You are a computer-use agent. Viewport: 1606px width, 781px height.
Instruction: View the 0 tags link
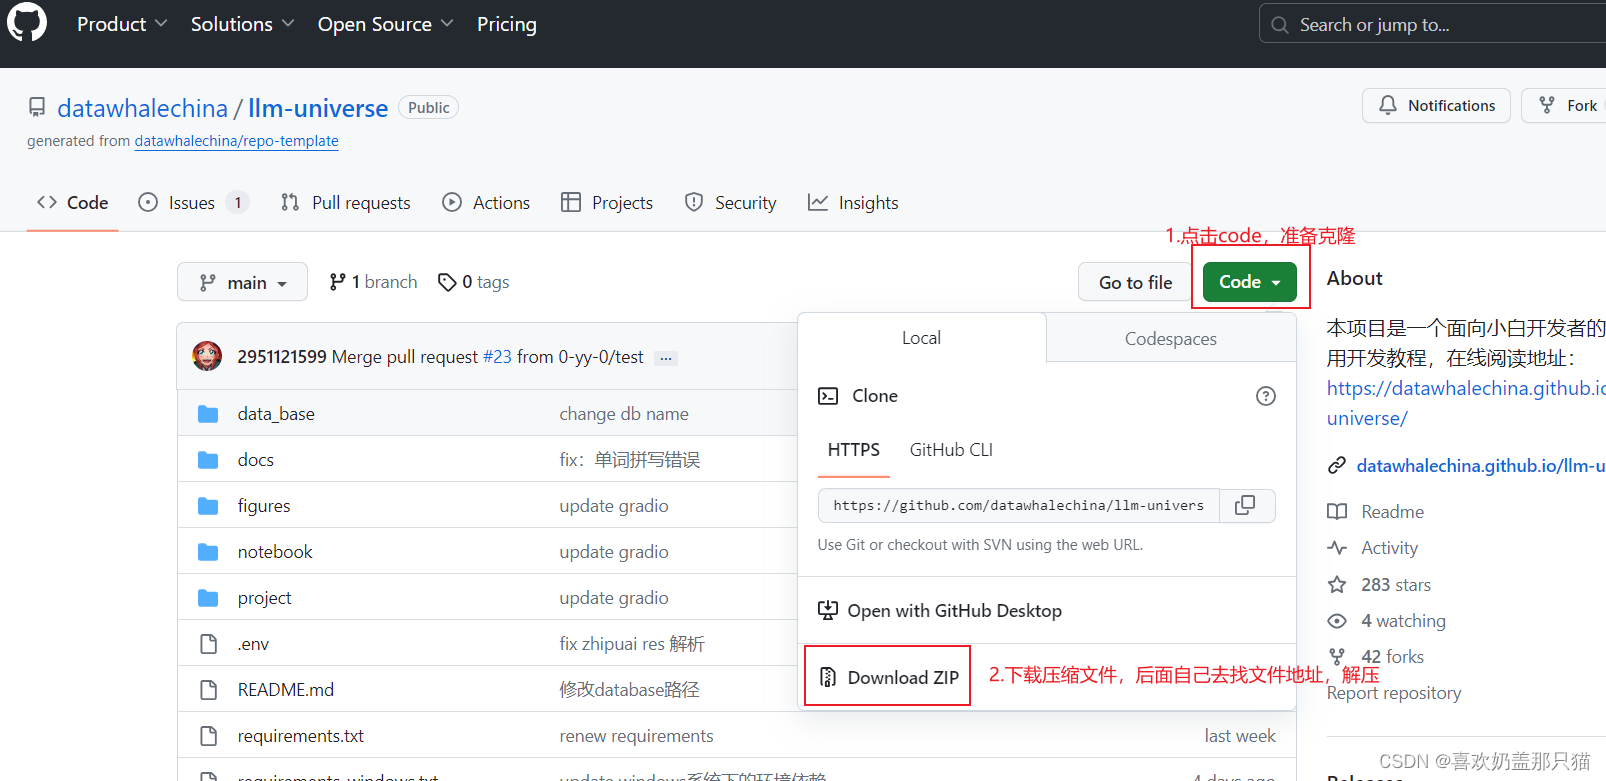474,282
